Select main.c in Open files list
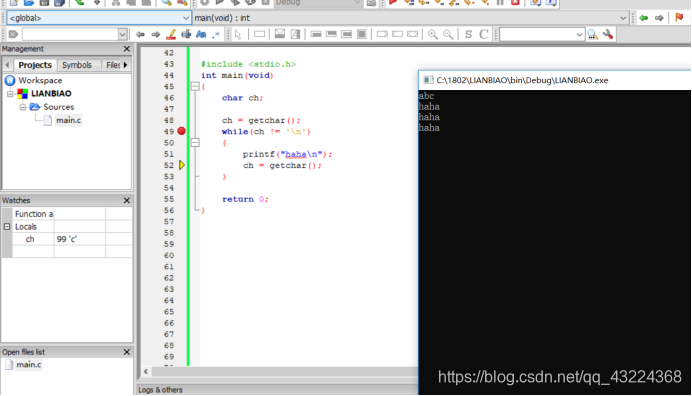This screenshot has width=692, height=396. coord(29,365)
